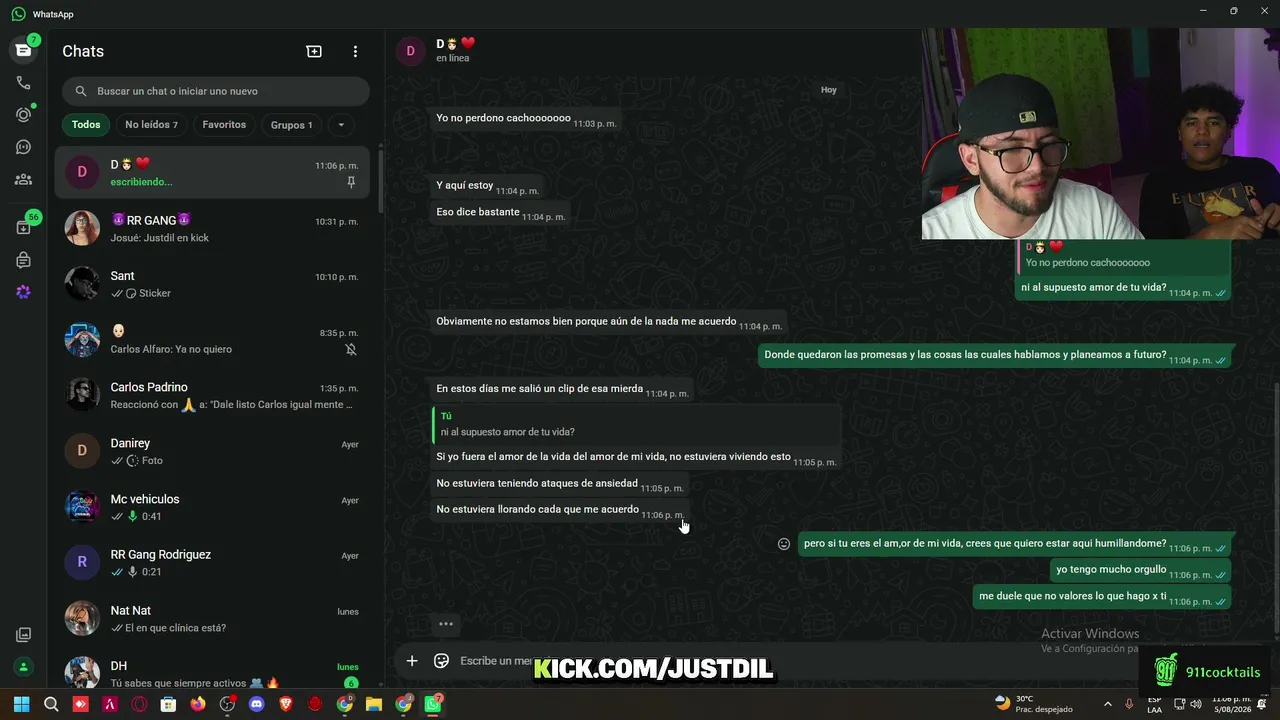Show hidden system tray icons
The image size is (1280, 720).
1107,704
